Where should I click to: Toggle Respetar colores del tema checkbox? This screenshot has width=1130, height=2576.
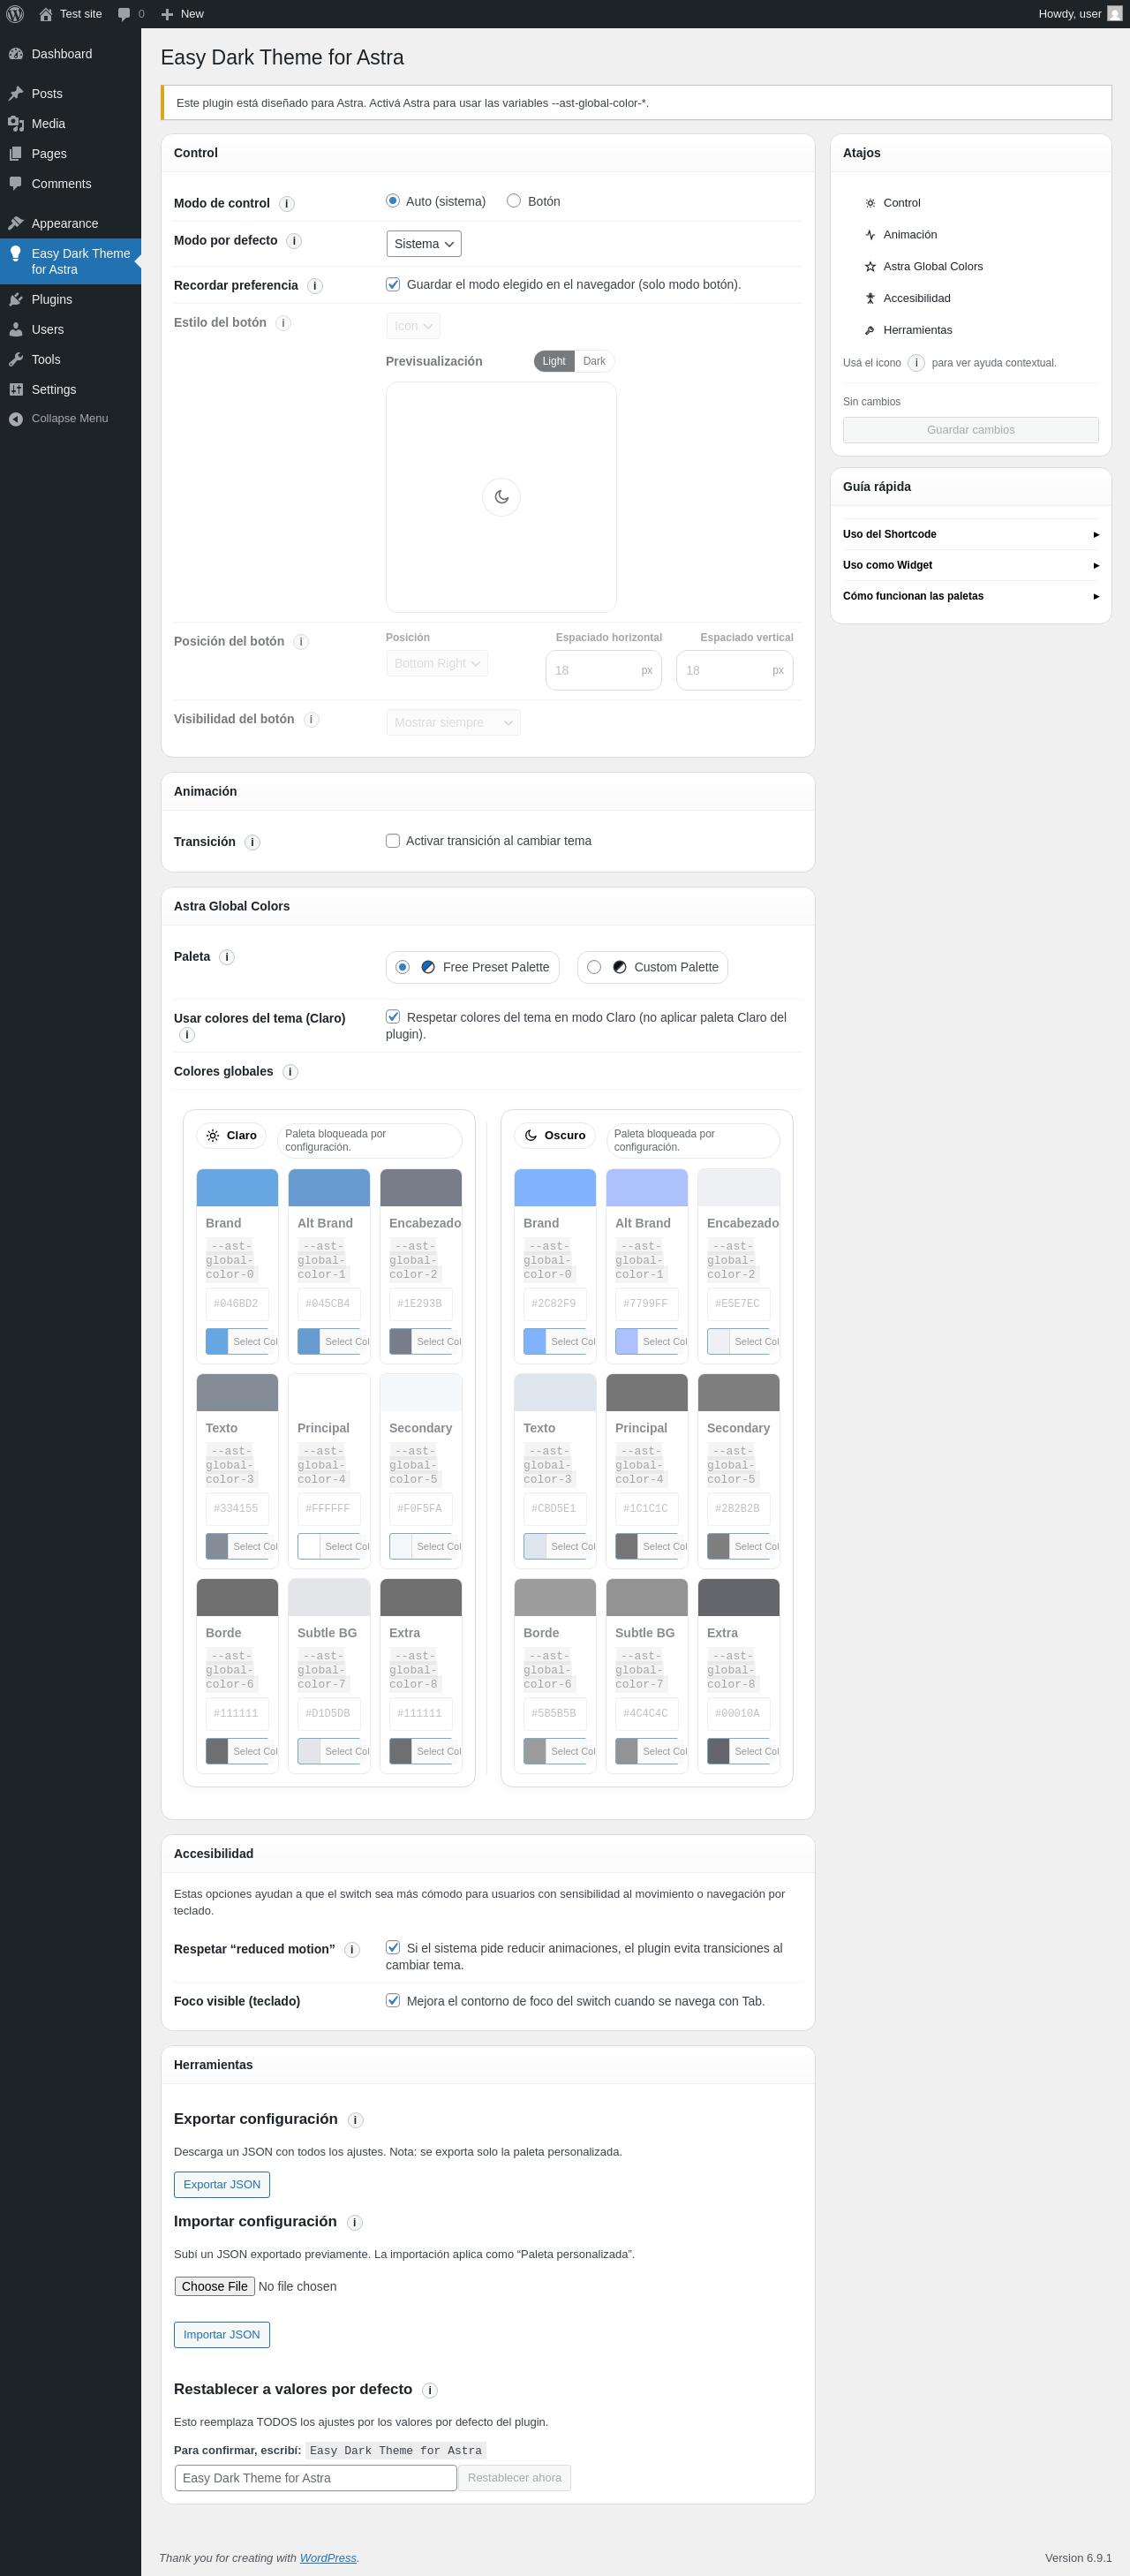point(393,1017)
